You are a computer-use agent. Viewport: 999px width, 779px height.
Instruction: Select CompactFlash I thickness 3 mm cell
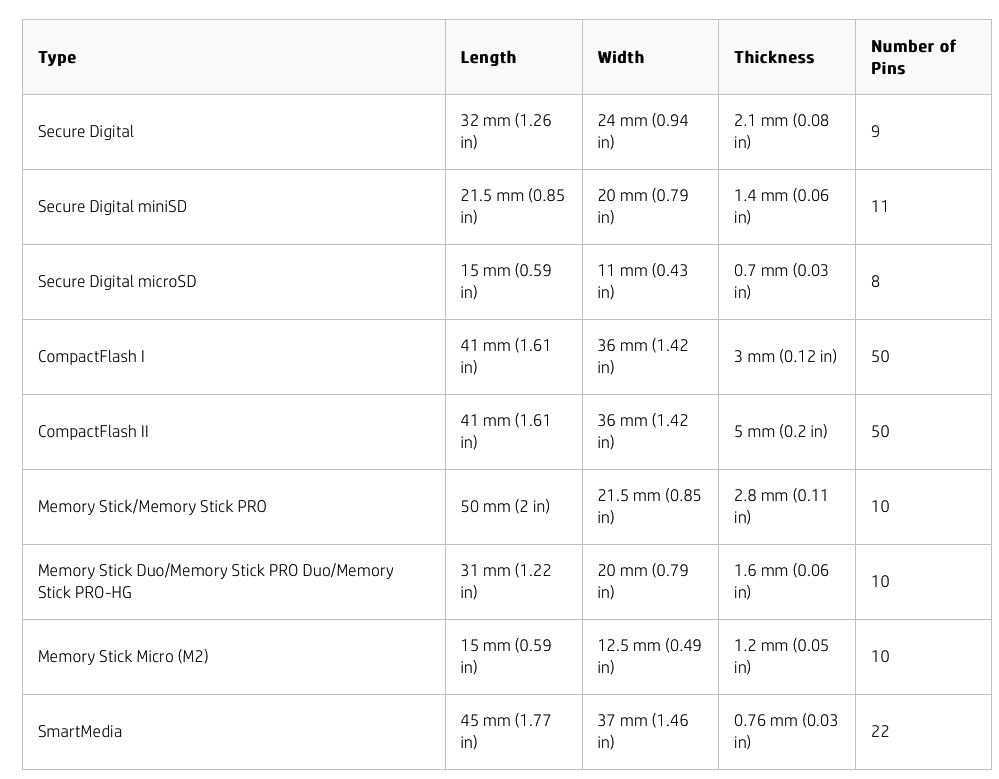[787, 357]
